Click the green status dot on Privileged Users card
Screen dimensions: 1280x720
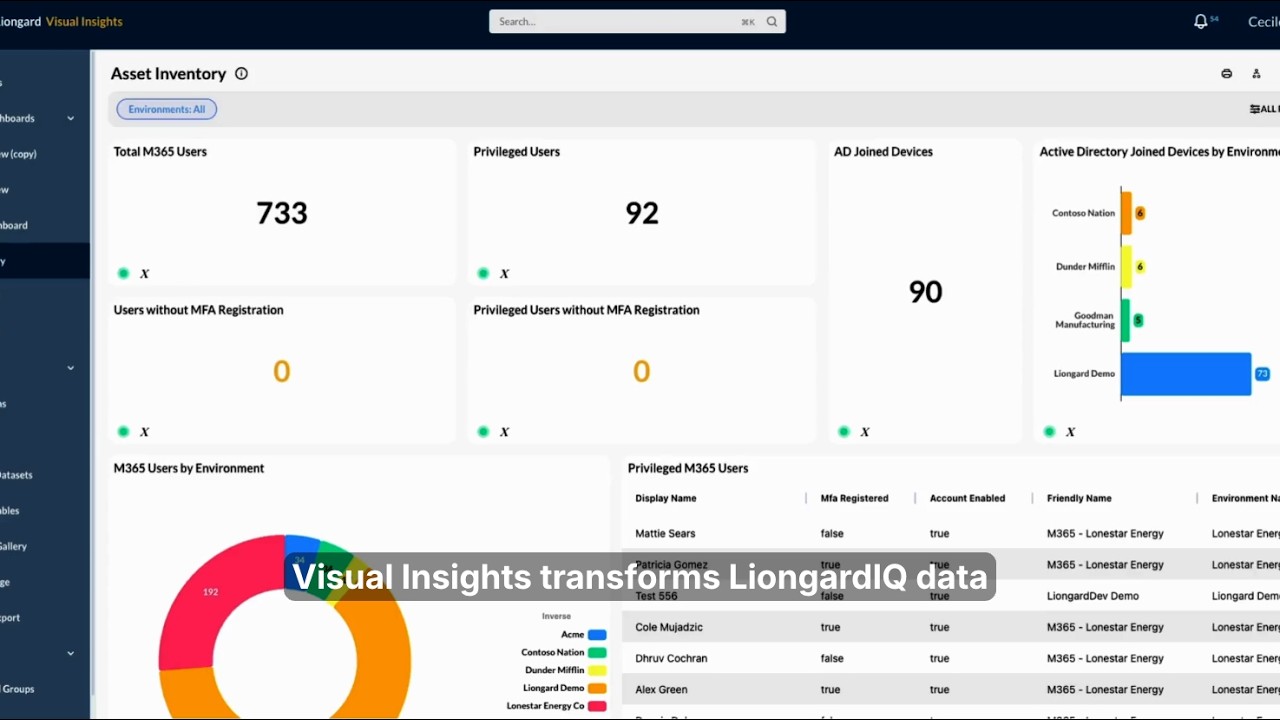[484, 273]
